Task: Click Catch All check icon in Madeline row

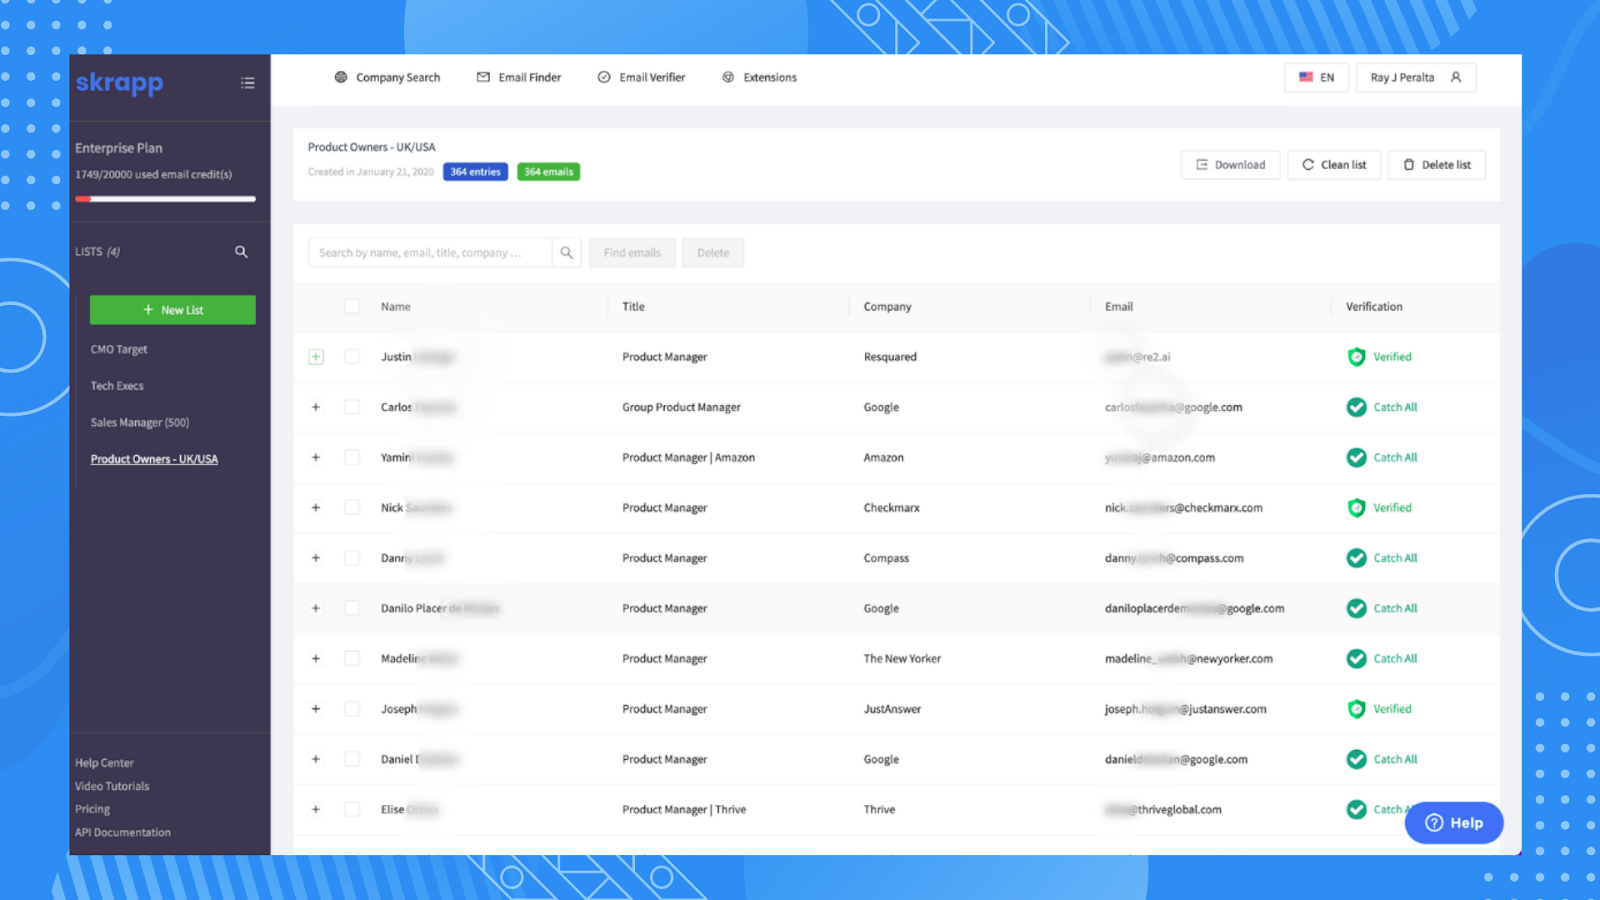Action: coord(1356,659)
